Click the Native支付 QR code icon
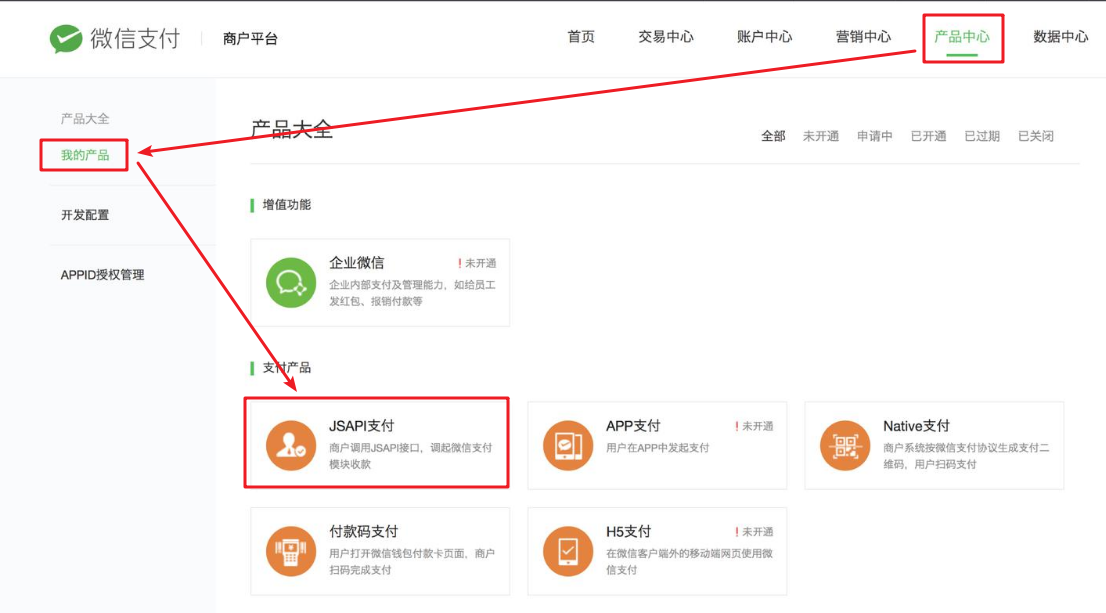Viewport: 1106px width, 613px height. tap(845, 445)
